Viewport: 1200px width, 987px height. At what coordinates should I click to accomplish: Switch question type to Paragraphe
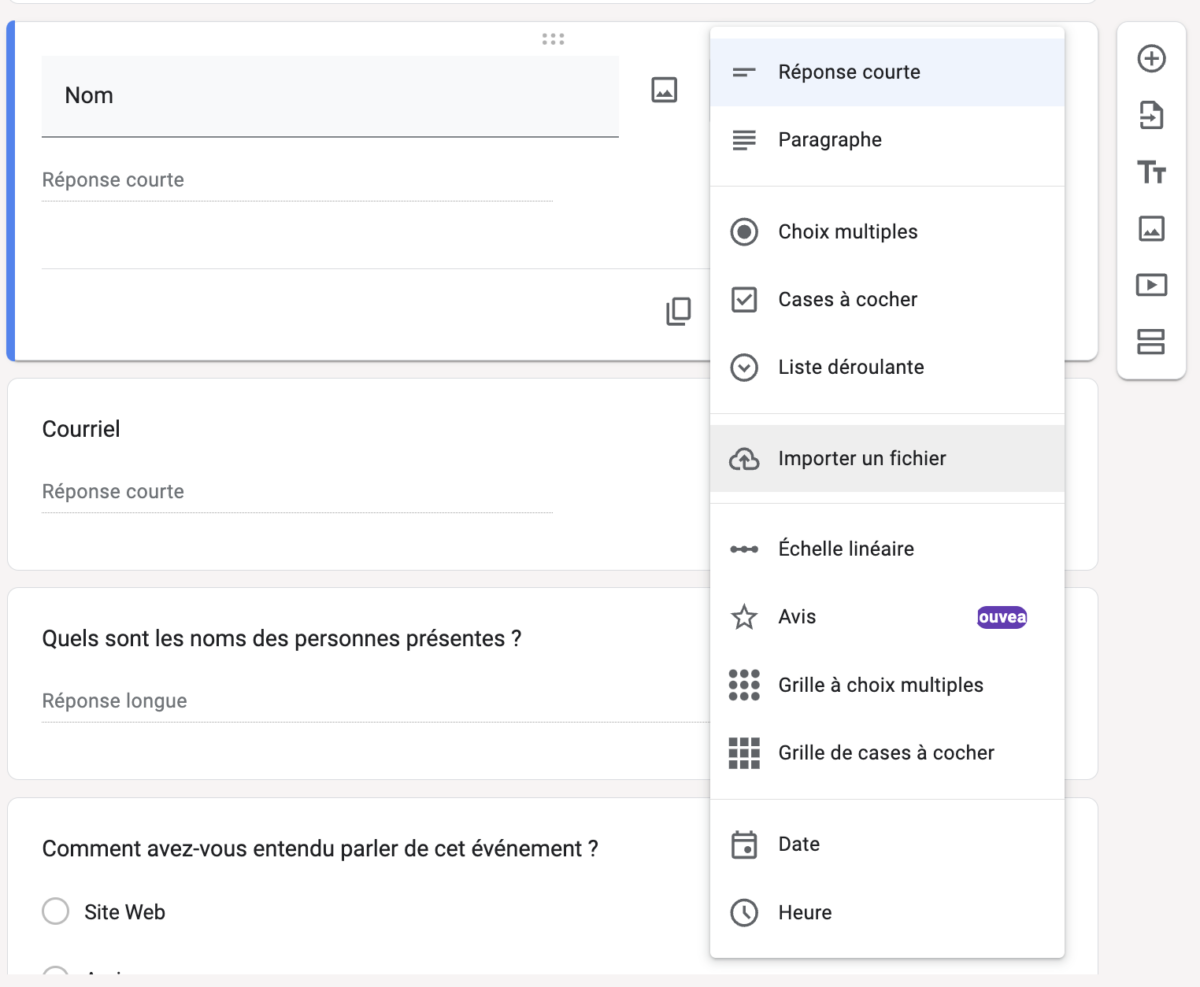pyautogui.click(x=829, y=139)
